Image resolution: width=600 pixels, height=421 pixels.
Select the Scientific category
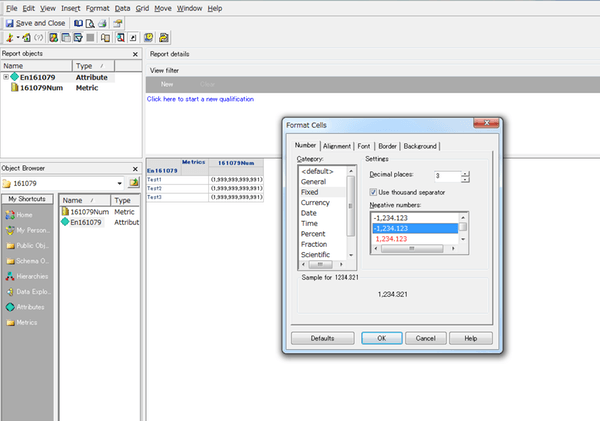tap(315, 255)
